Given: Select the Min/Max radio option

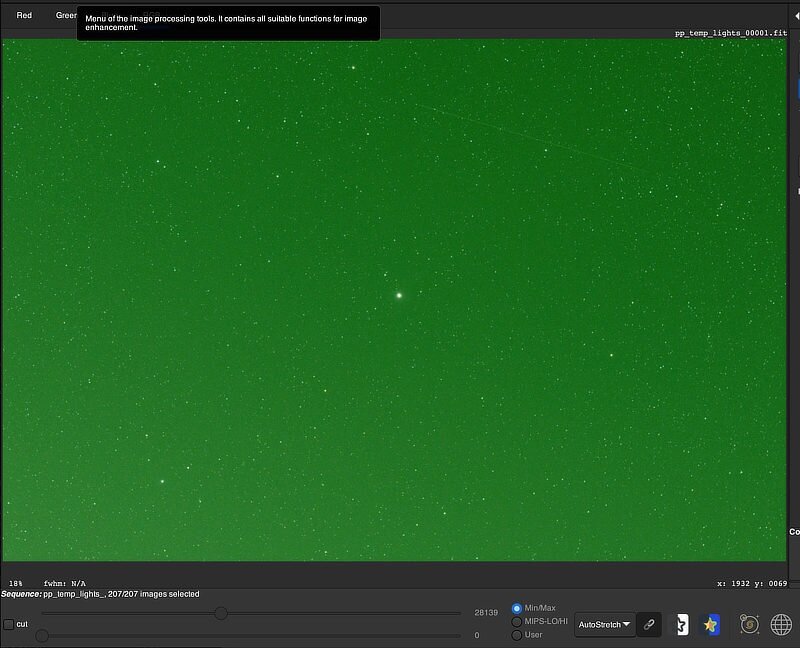Looking at the screenshot, I should [517, 608].
